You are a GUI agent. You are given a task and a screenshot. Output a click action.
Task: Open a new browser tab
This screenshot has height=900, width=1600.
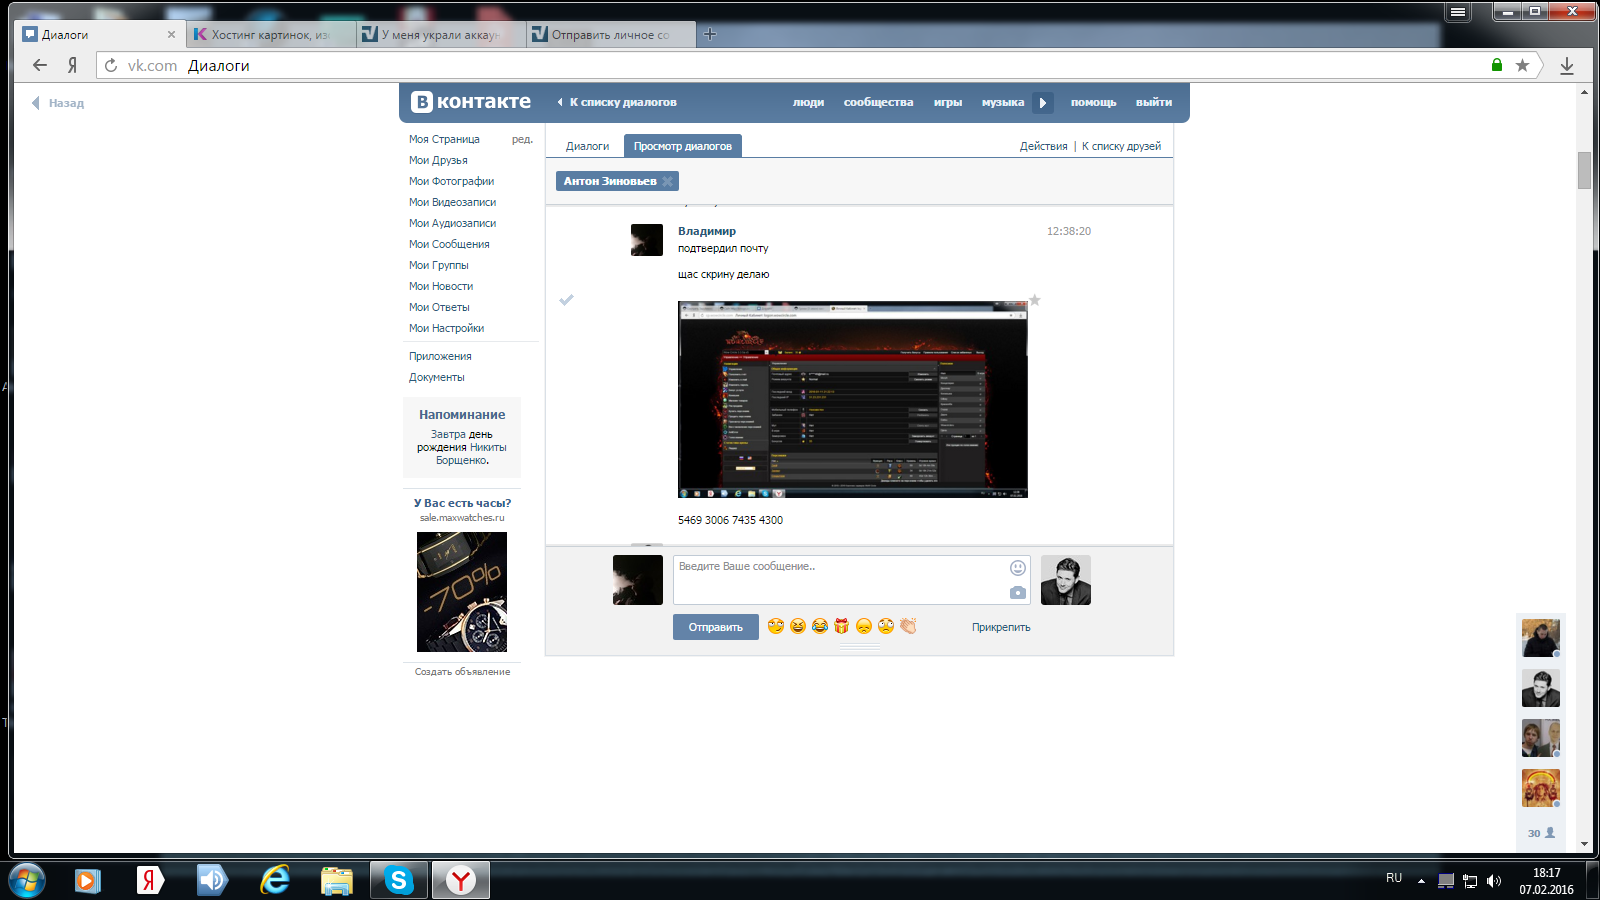tap(710, 34)
